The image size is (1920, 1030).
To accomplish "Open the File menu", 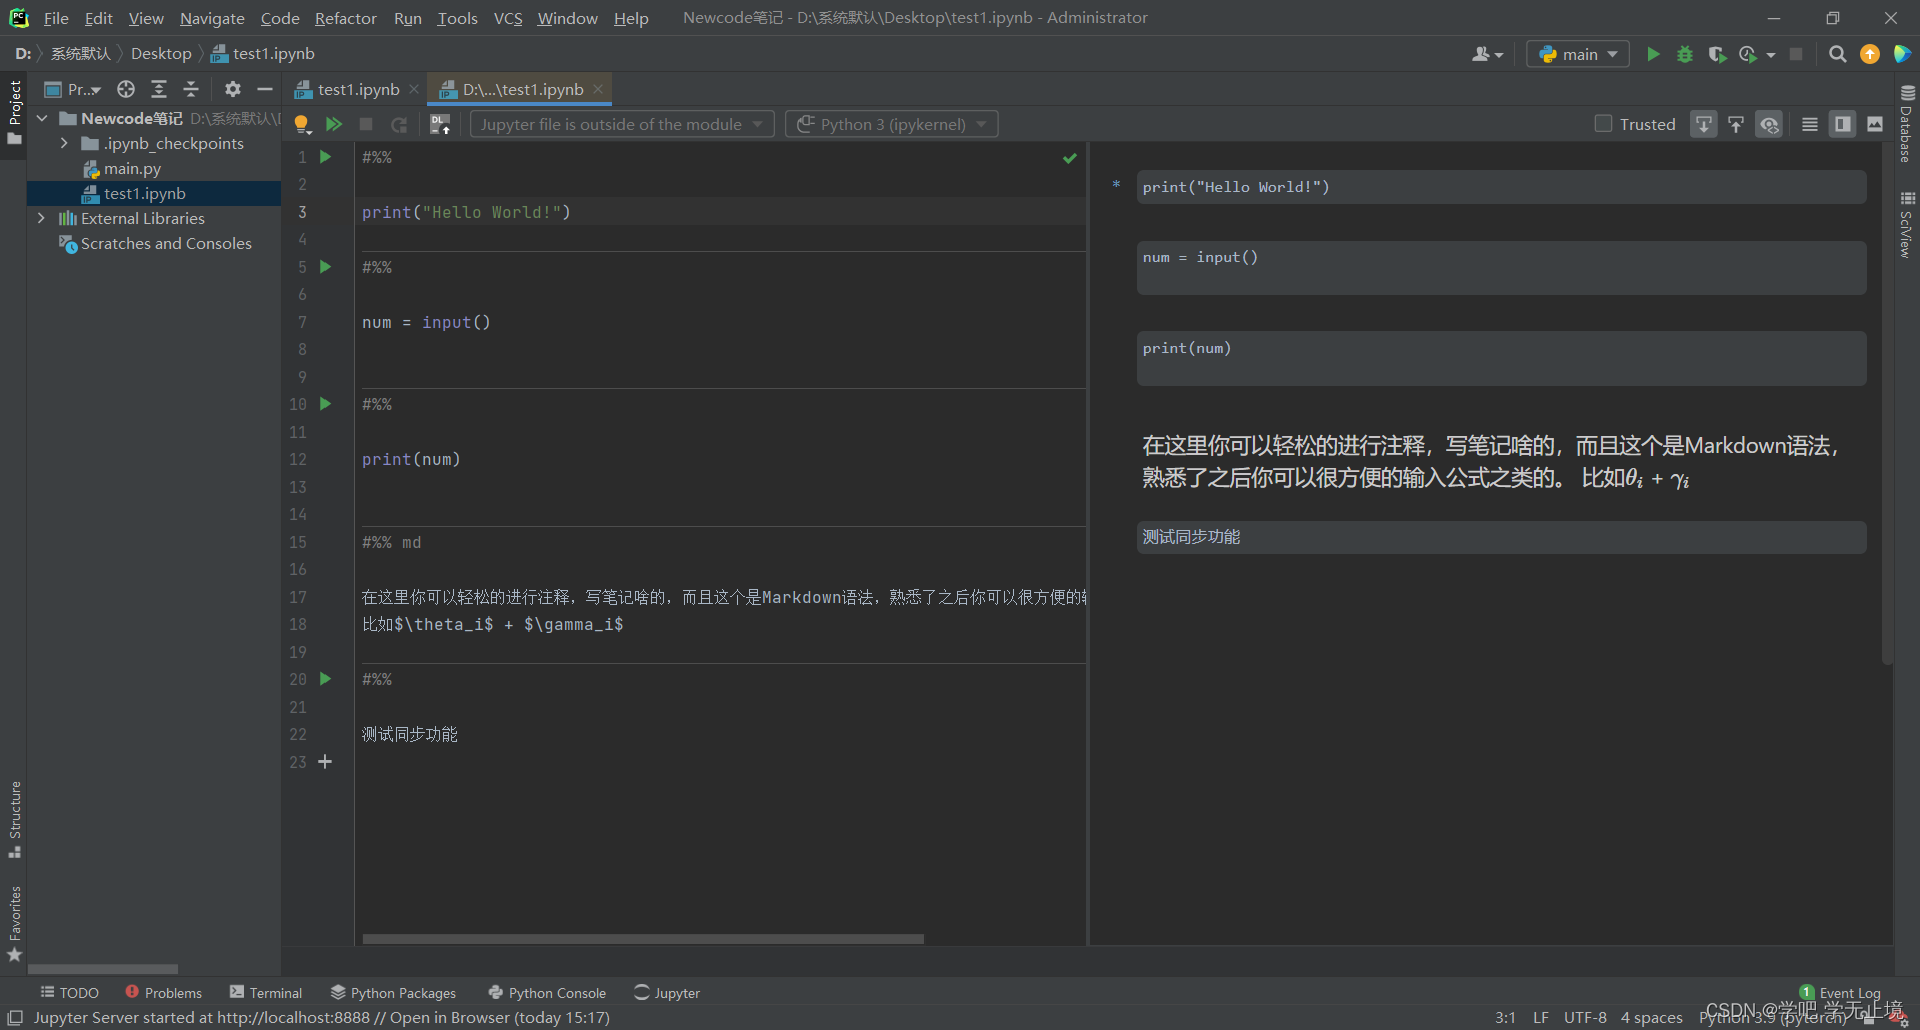I will coord(56,18).
